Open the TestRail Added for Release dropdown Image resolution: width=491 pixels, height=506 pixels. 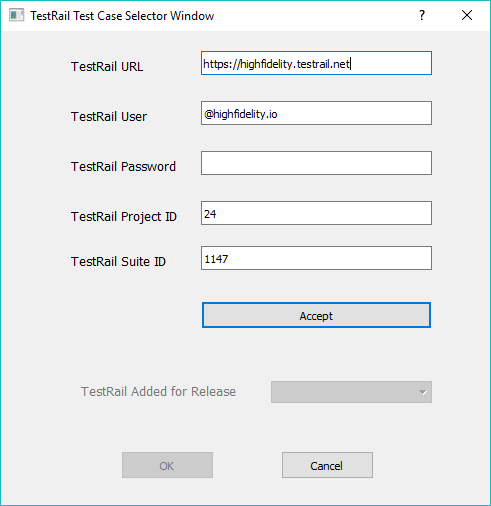click(351, 392)
